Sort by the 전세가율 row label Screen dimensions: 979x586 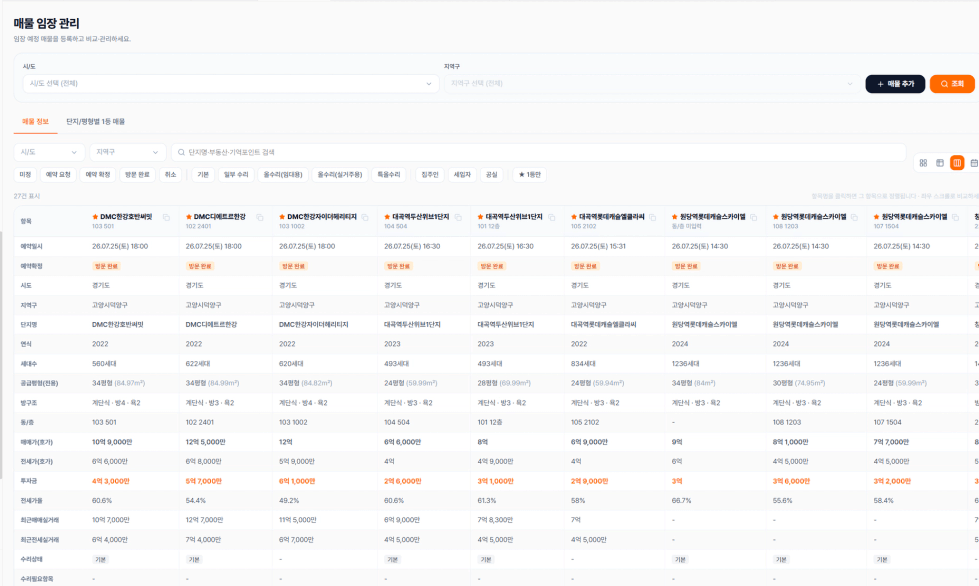31,501
